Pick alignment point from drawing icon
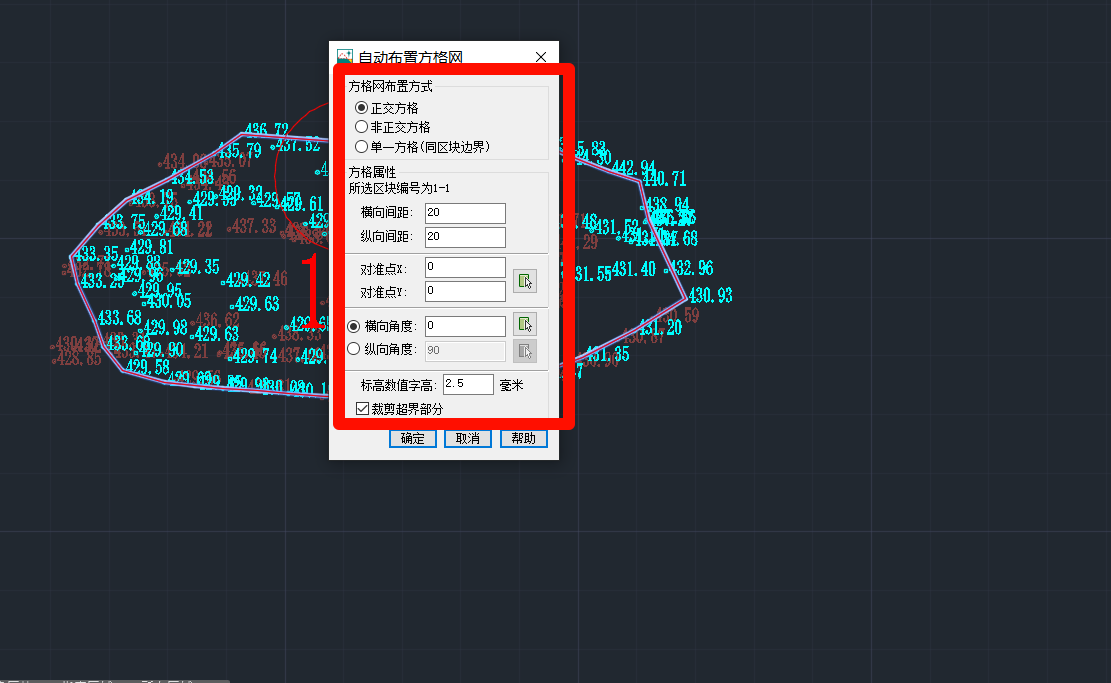 [524, 281]
